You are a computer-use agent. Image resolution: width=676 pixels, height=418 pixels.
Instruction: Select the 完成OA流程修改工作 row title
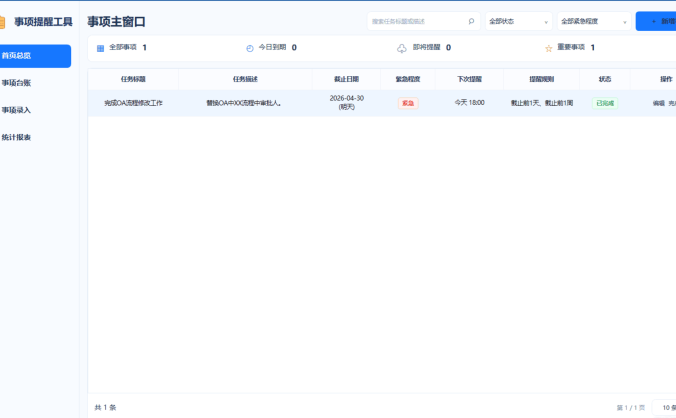(133, 103)
